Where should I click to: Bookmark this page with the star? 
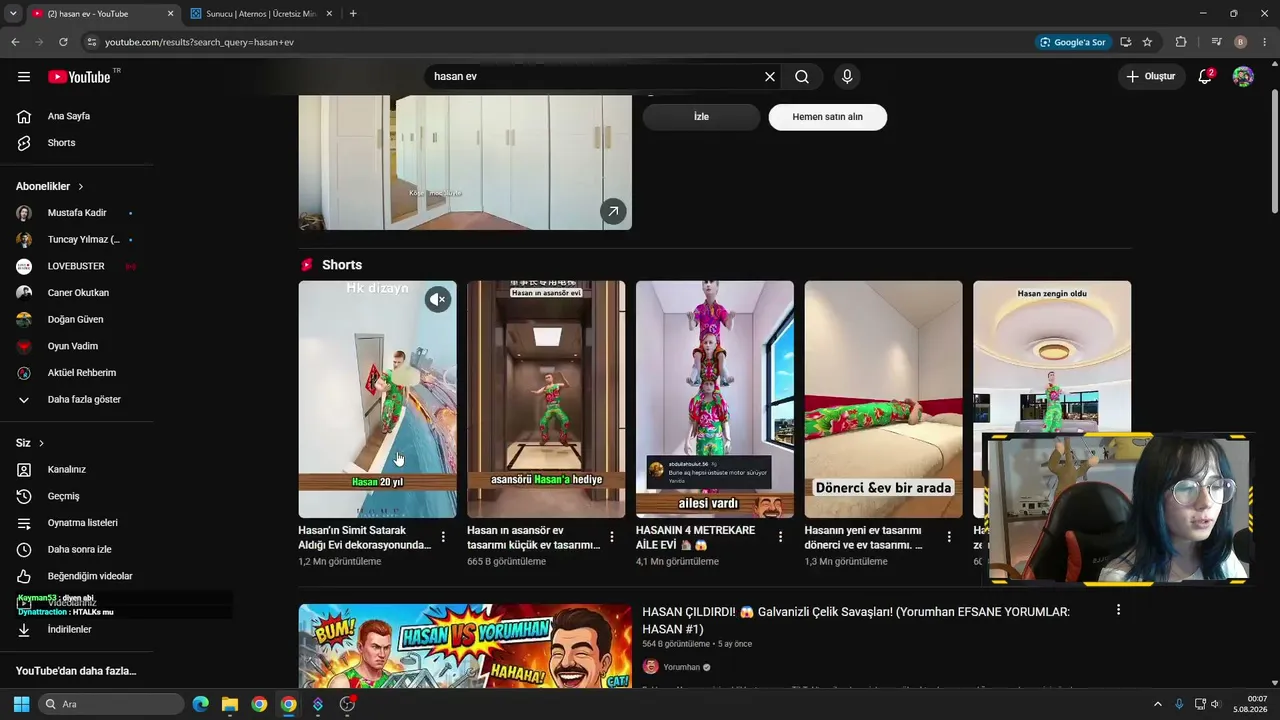[x=1147, y=42]
